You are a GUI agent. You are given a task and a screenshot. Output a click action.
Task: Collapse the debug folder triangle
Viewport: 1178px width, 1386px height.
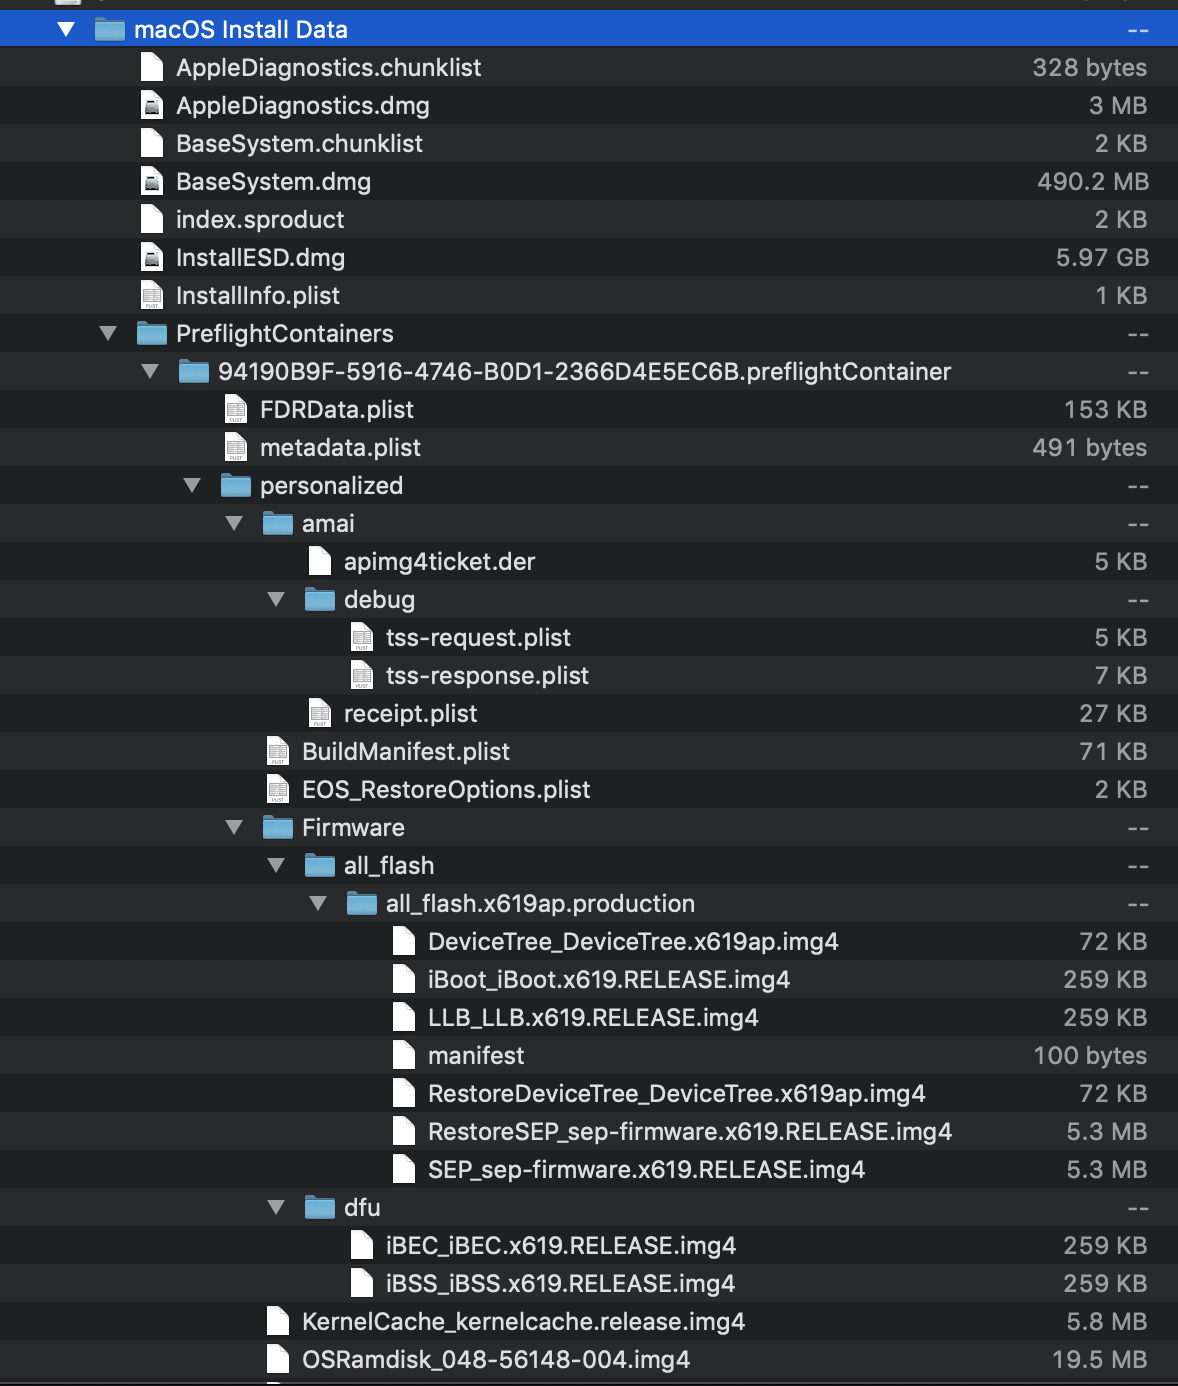coord(276,600)
